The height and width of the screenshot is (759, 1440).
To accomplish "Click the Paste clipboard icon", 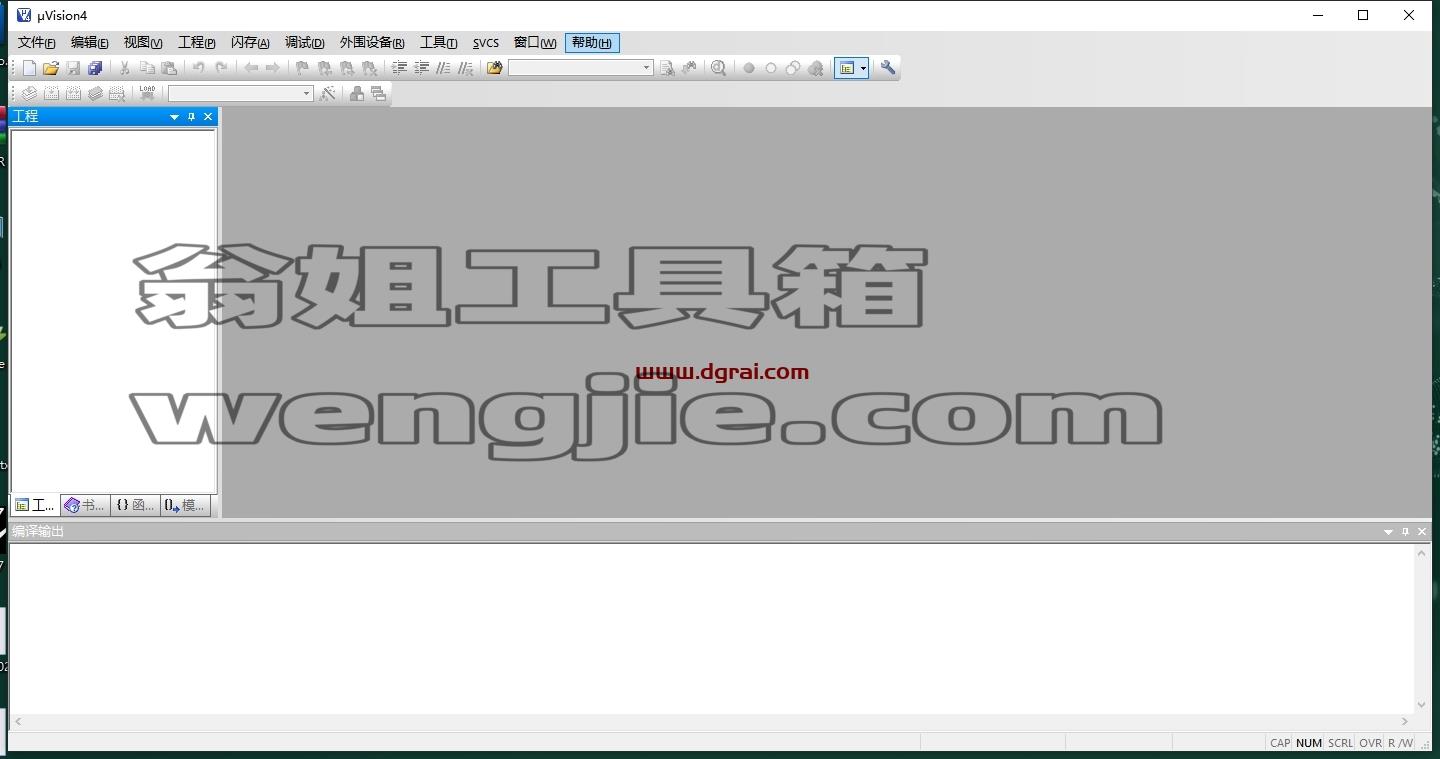I will pos(169,68).
